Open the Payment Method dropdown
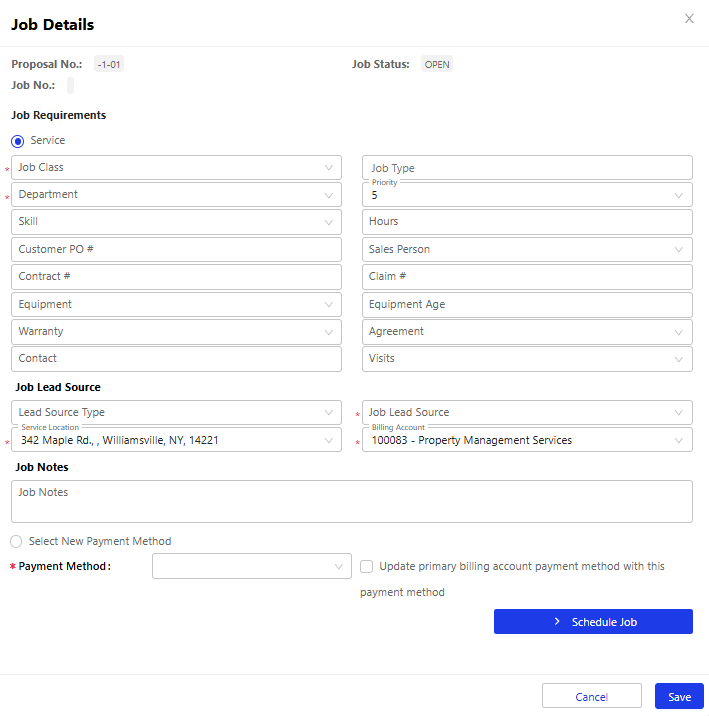This screenshot has width=709, height=716. pos(252,566)
